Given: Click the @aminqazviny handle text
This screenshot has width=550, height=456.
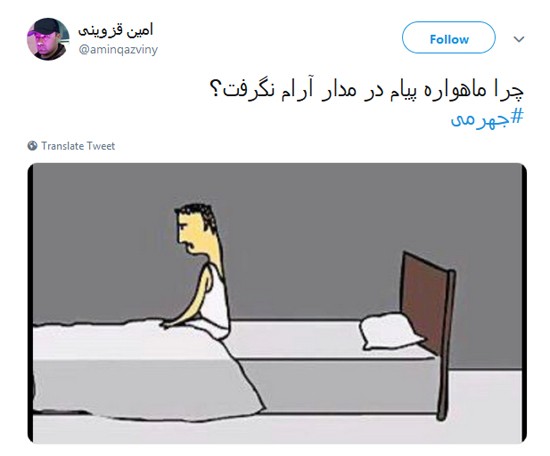Looking at the screenshot, I should pyautogui.click(x=118, y=49).
